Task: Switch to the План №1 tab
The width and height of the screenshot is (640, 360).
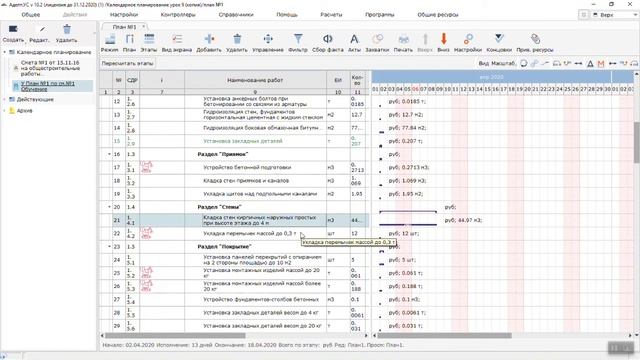Action: pyautogui.click(x=124, y=27)
